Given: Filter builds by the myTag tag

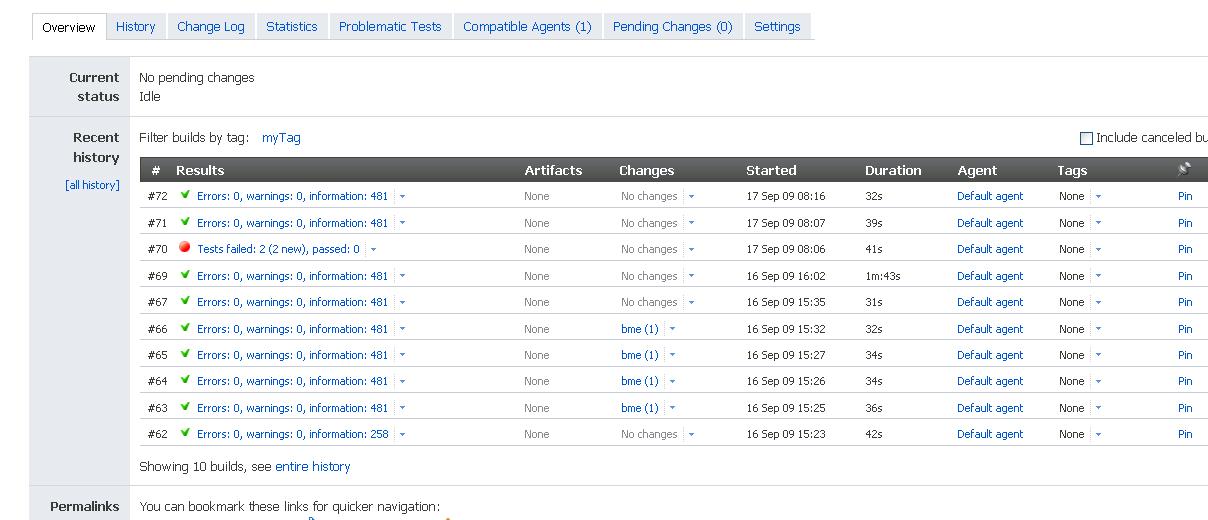Looking at the screenshot, I should point(281,138).
